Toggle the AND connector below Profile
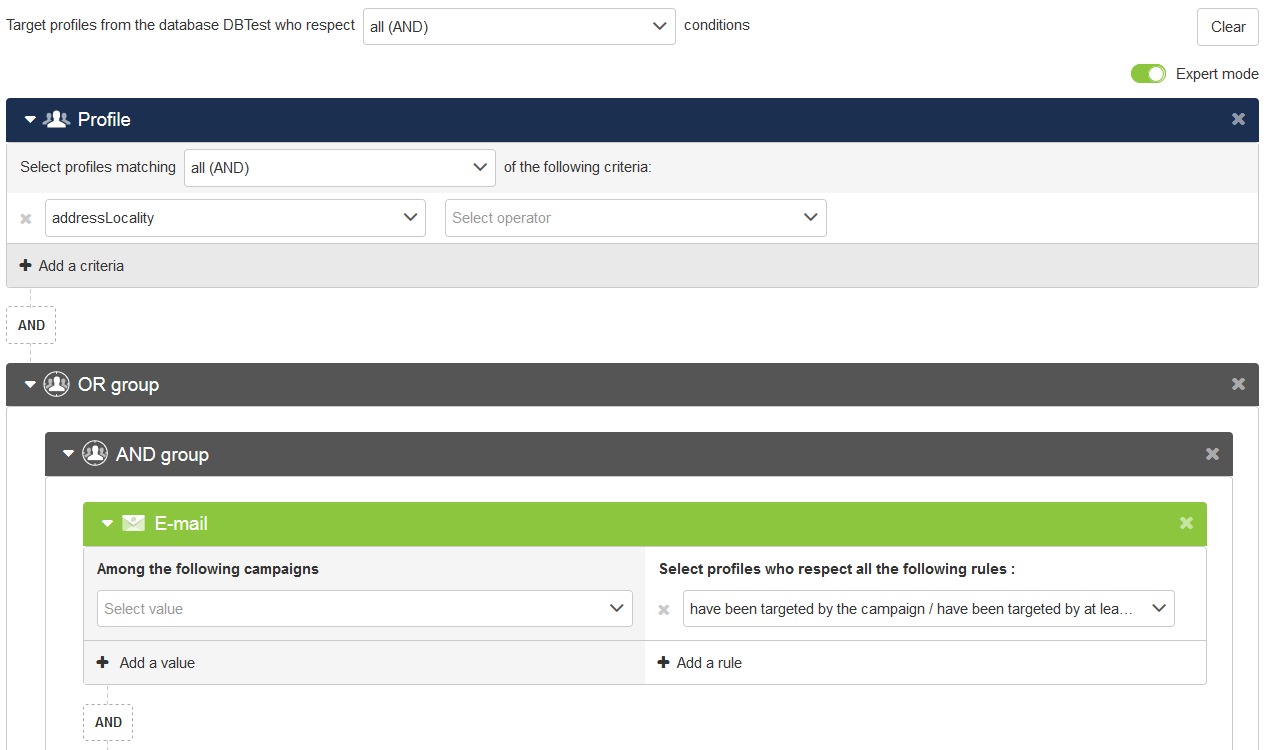Viewport: 1264px width, 750px height. point(31,325)
